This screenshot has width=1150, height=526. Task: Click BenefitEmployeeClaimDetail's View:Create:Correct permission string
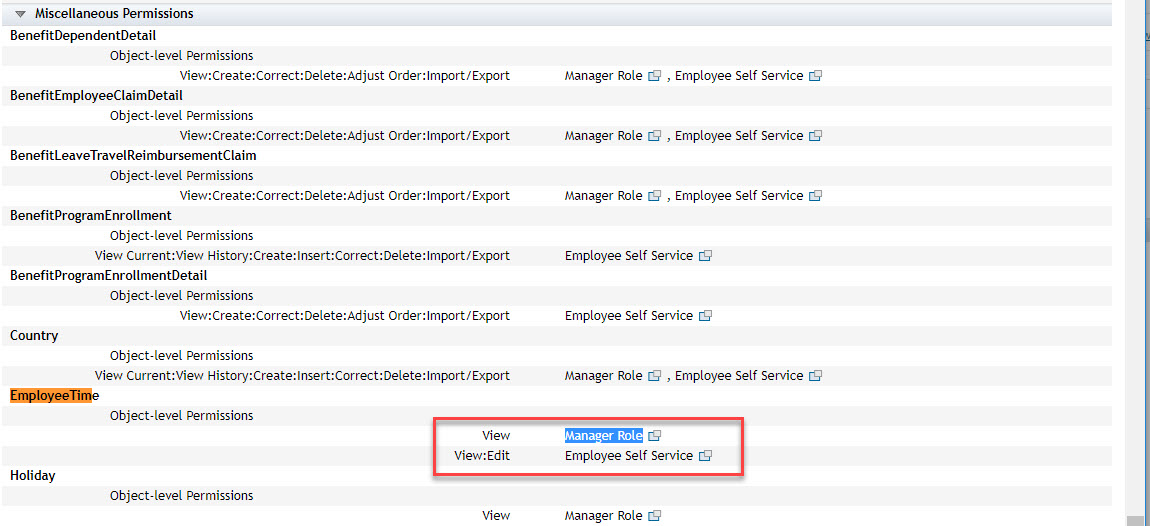(345, 136)
